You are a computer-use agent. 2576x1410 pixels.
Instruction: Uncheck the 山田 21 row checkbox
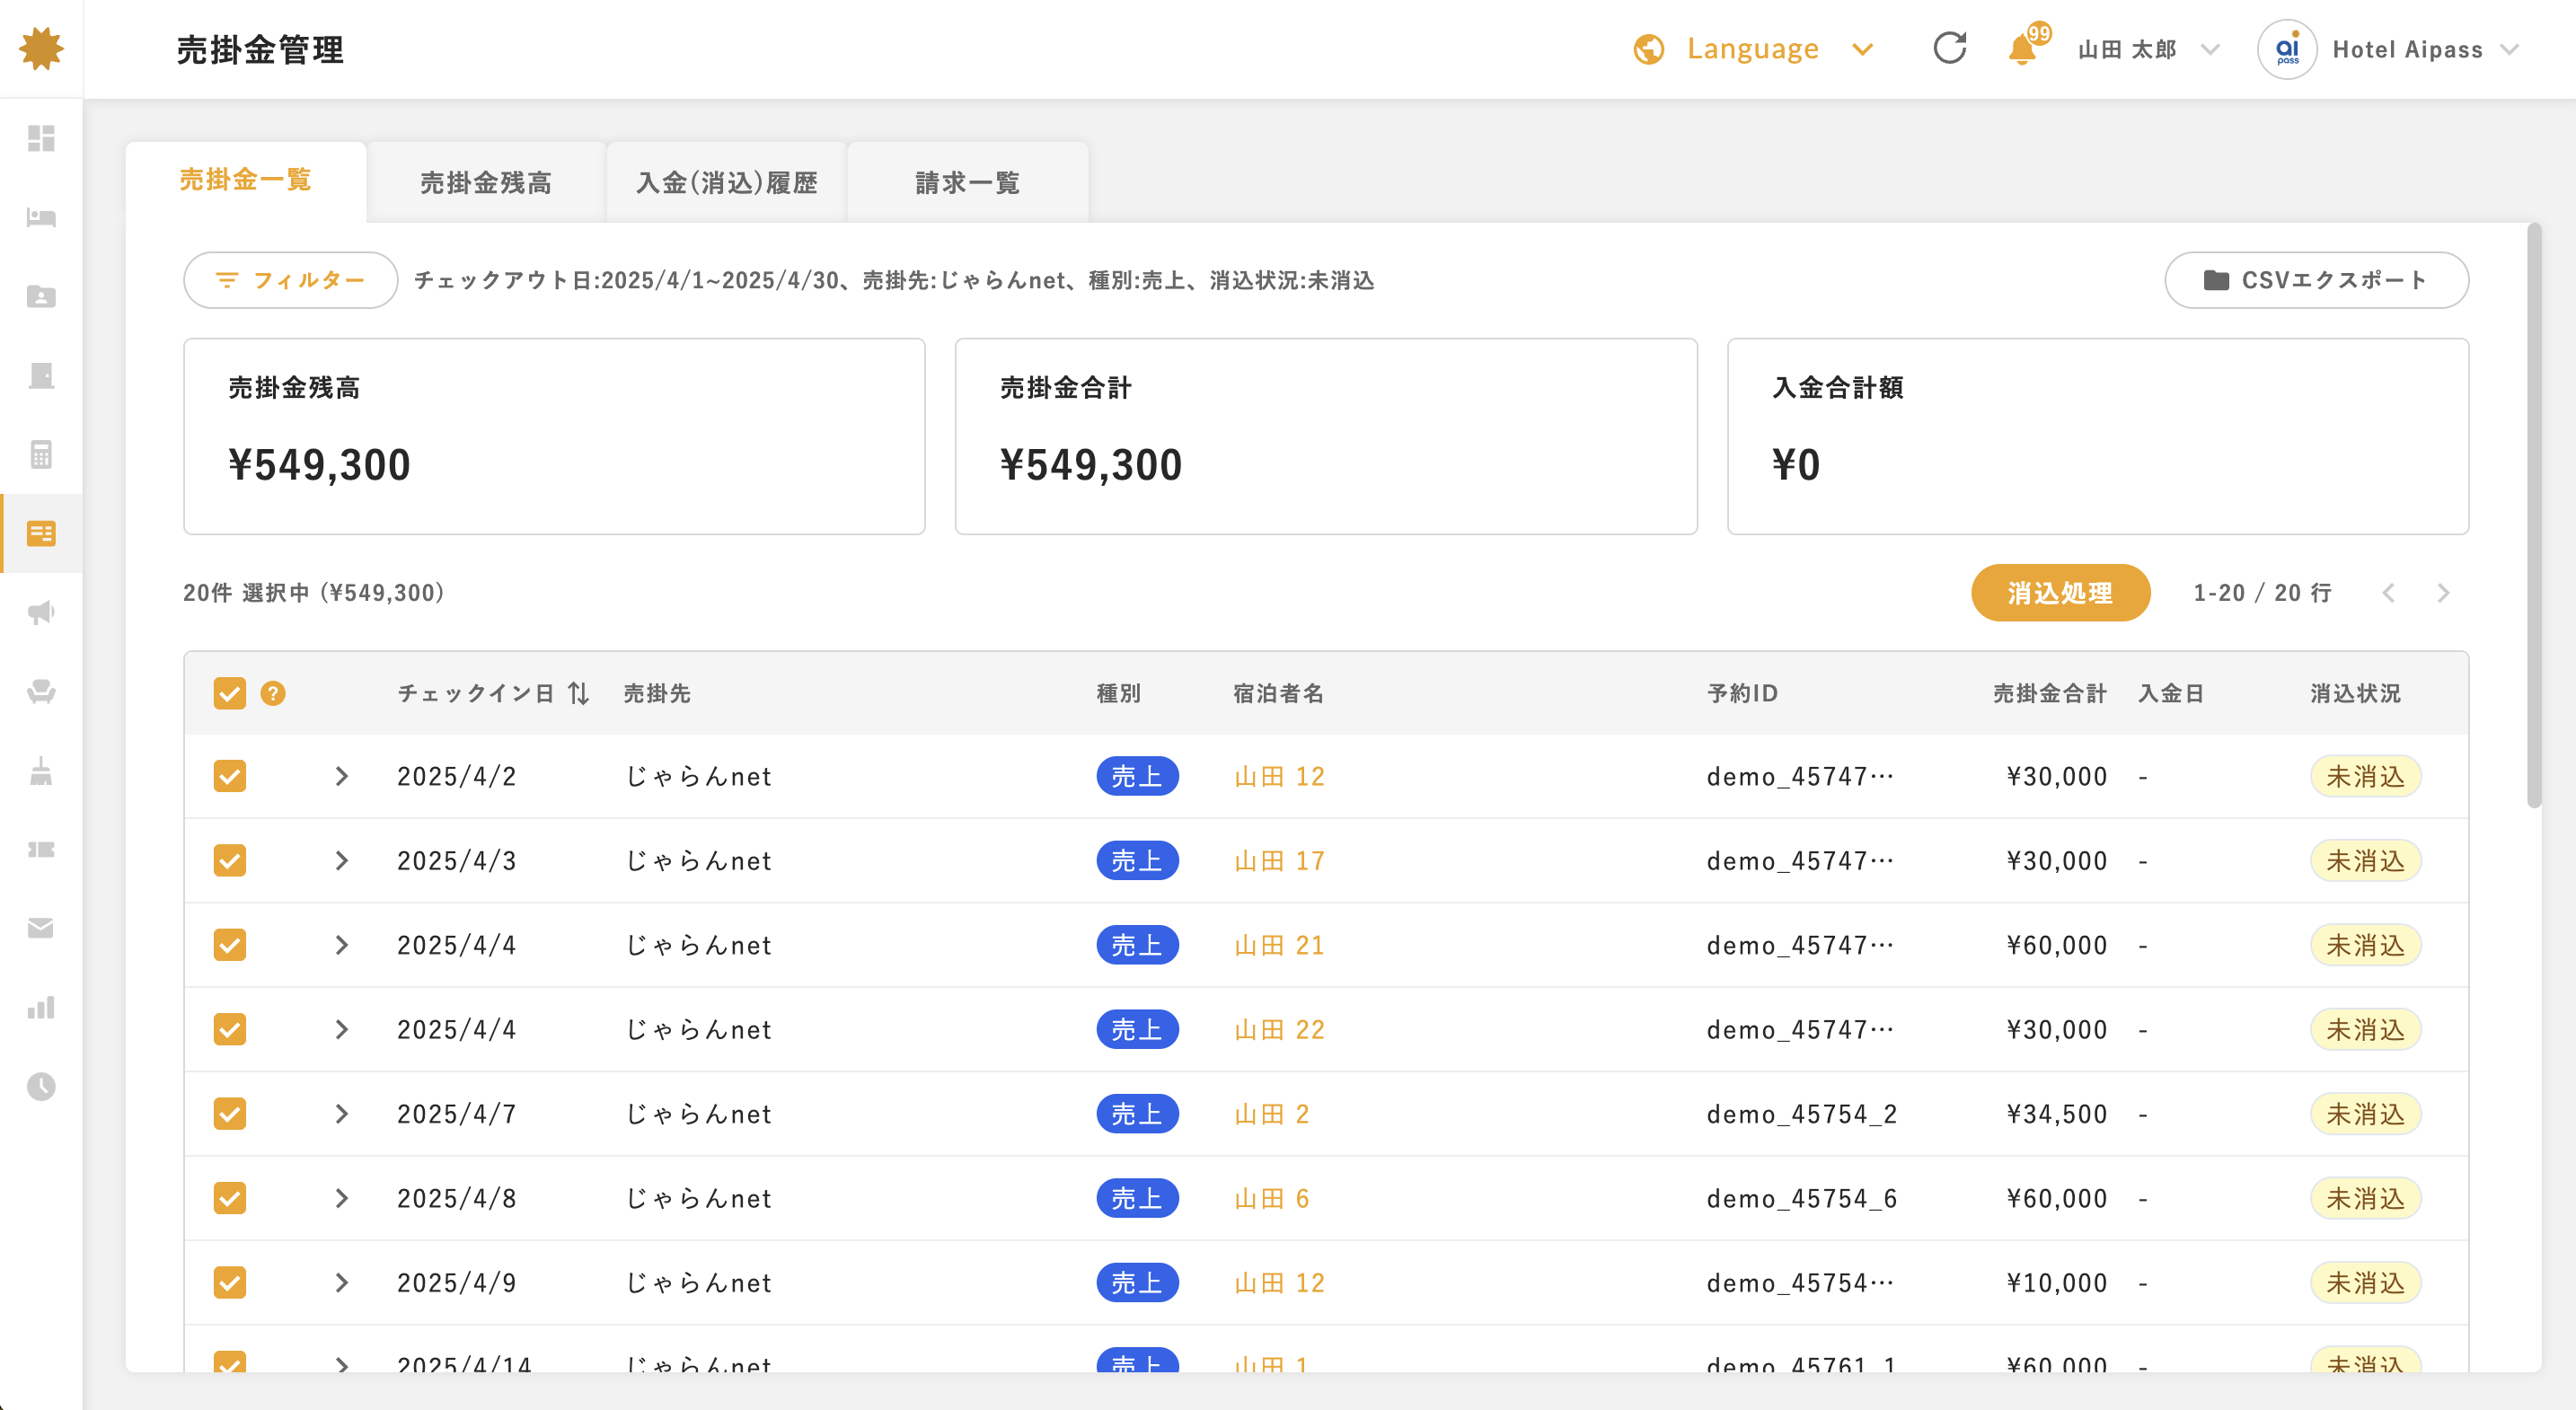click(230, 945)
